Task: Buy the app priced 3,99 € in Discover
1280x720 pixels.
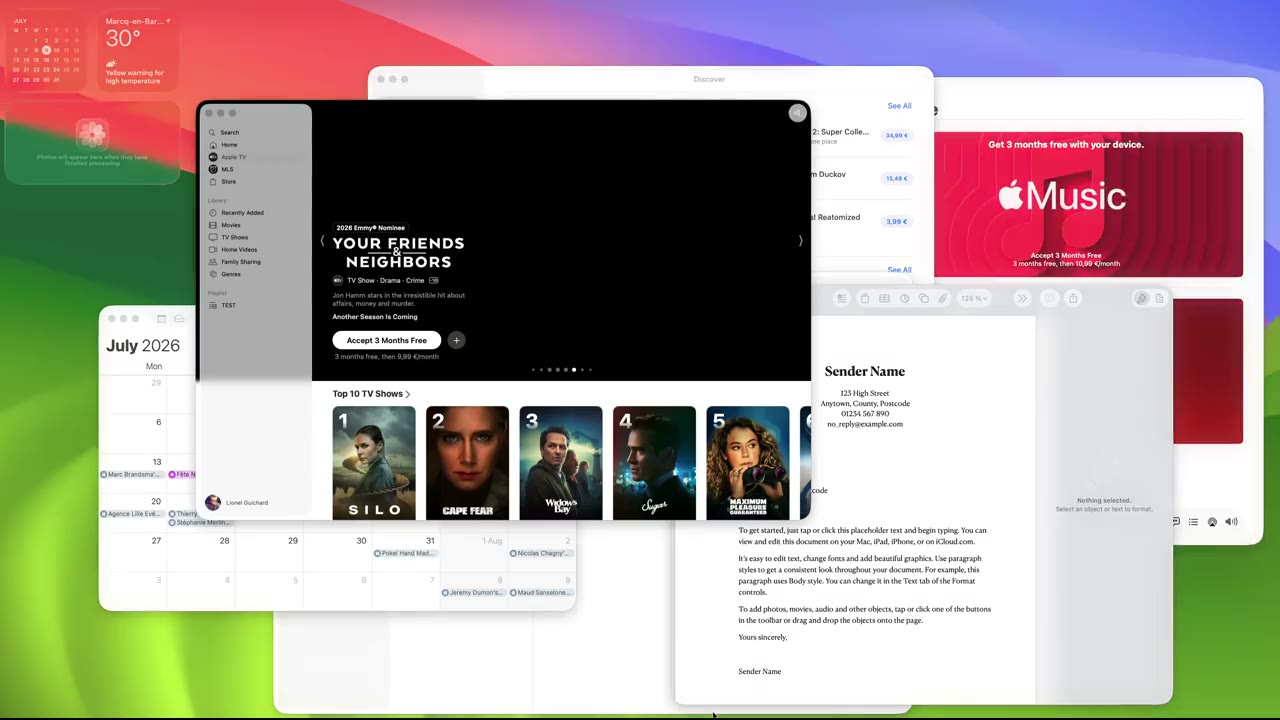Action: (896, 221)
